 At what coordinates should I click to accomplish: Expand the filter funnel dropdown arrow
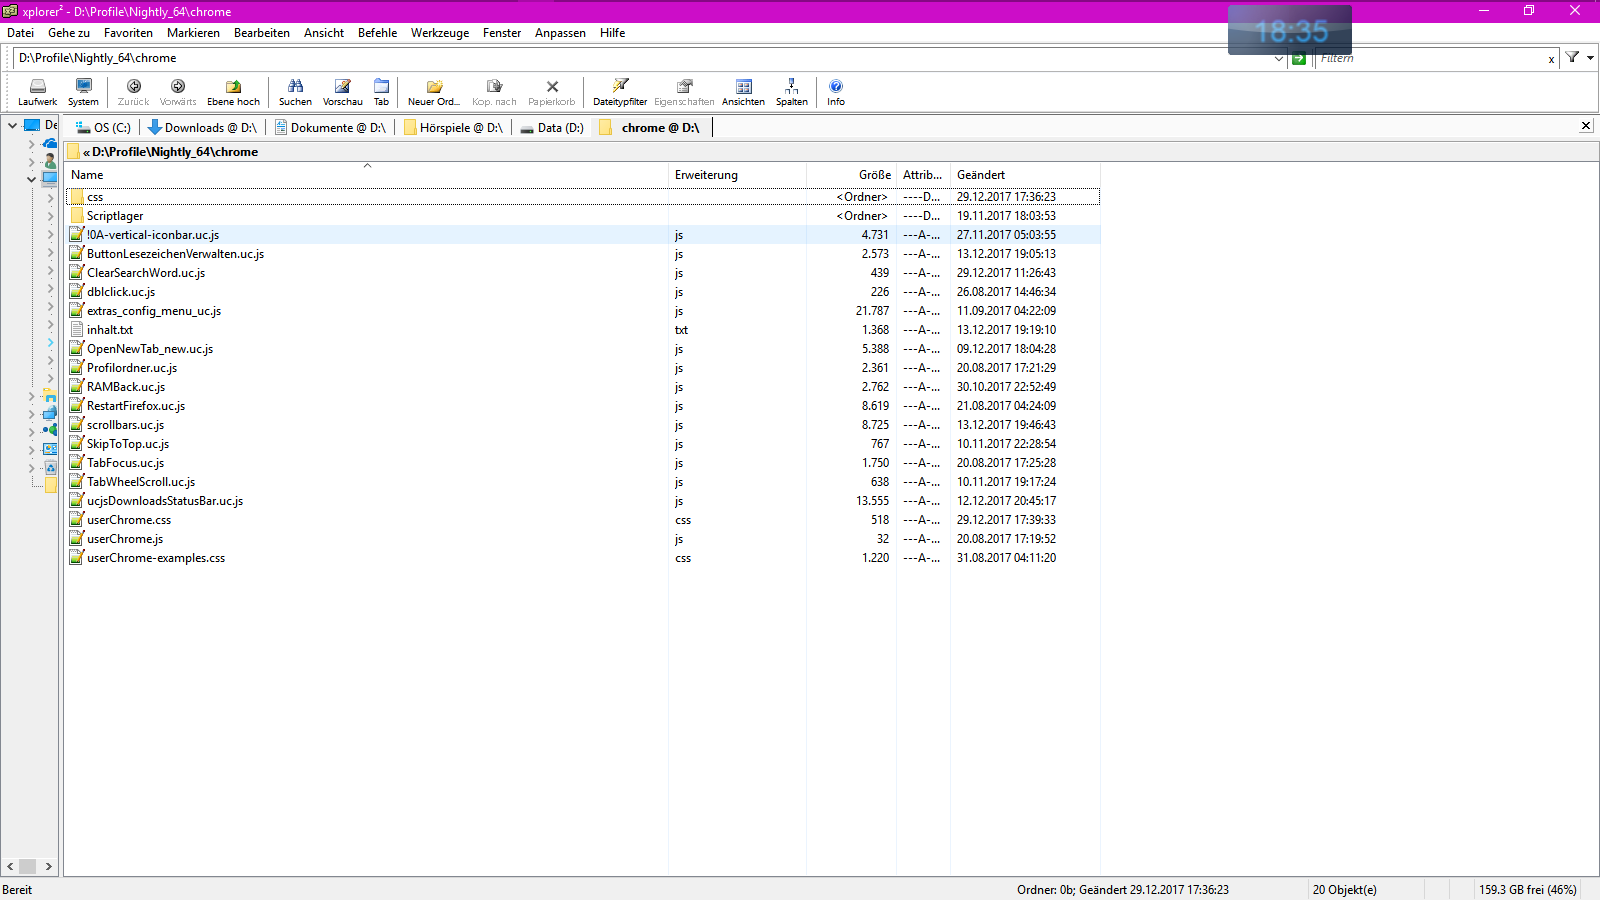click(x=1590, y=58)
